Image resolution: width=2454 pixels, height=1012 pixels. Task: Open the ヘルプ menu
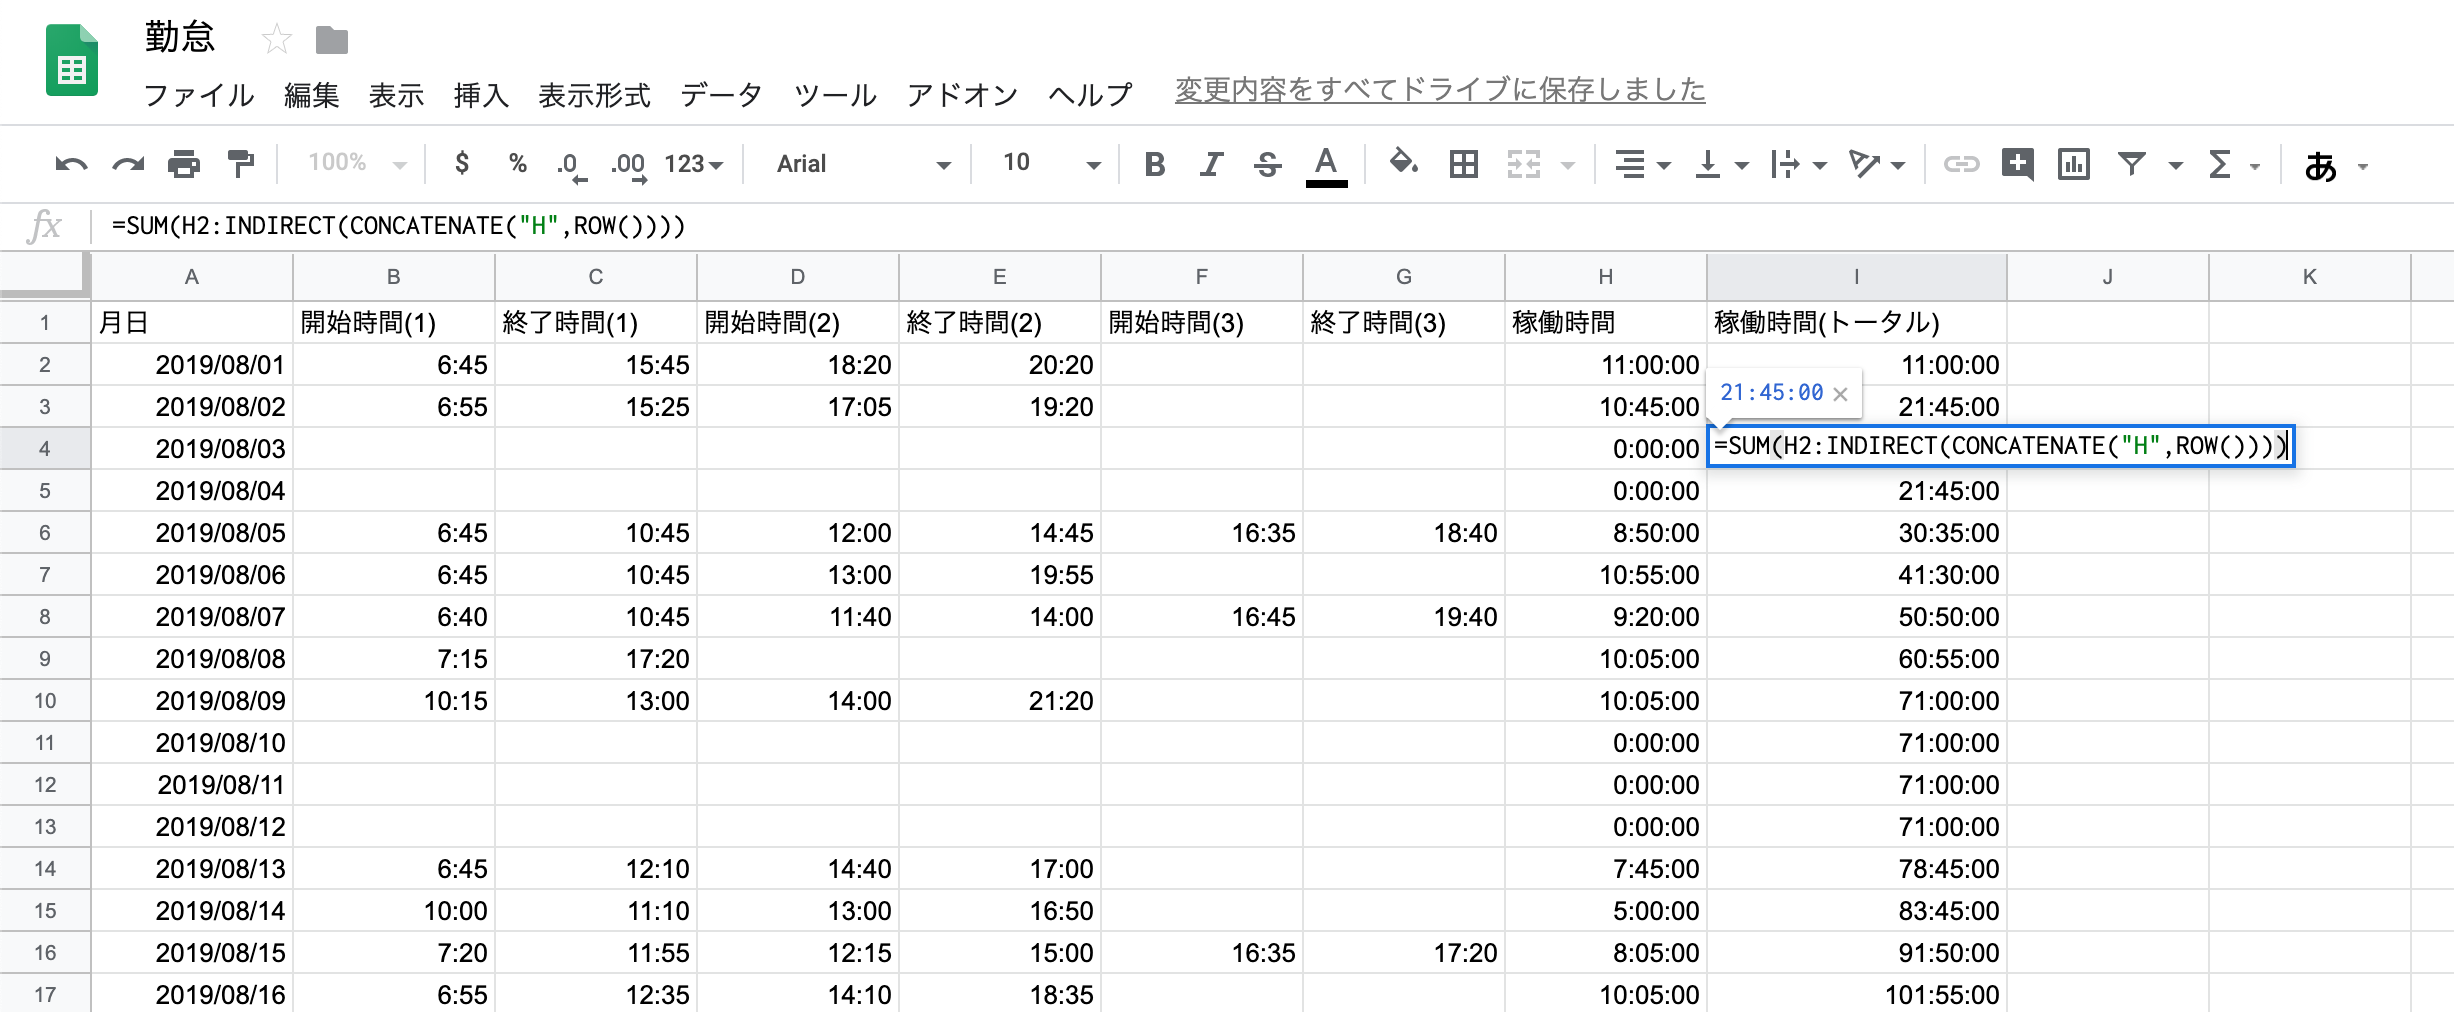(x=1090, y=95)
